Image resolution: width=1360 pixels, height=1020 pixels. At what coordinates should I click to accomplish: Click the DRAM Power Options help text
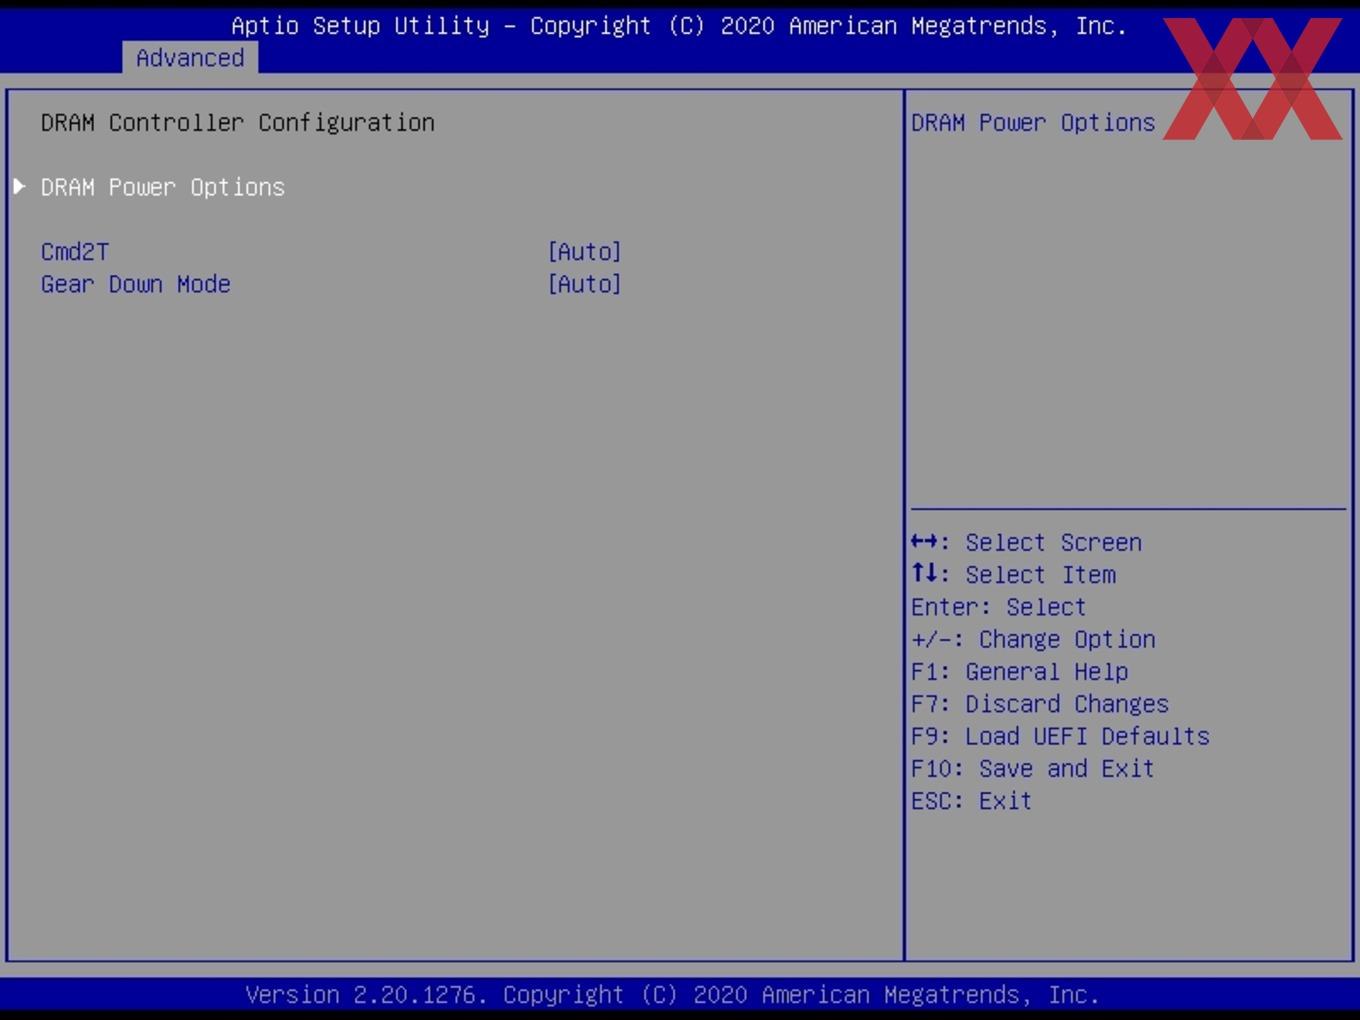(x=1033, y=122)
